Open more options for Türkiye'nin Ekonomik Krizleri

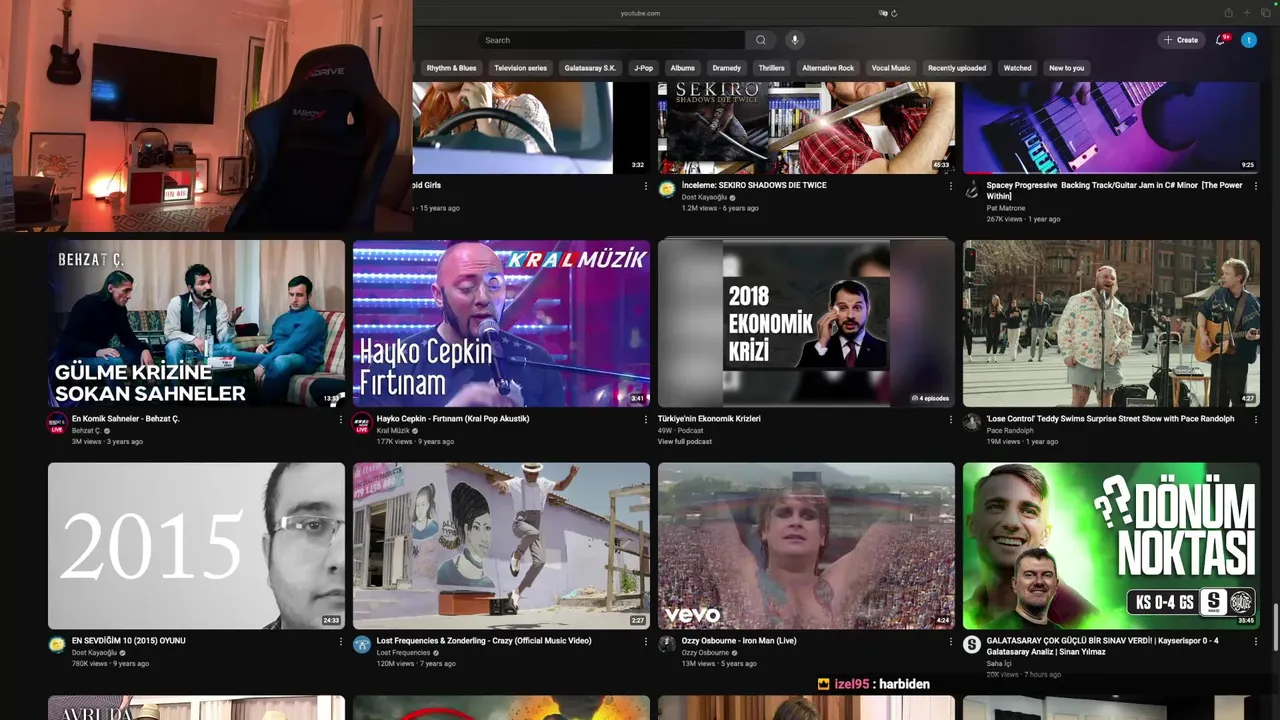[x=950, y=420]
